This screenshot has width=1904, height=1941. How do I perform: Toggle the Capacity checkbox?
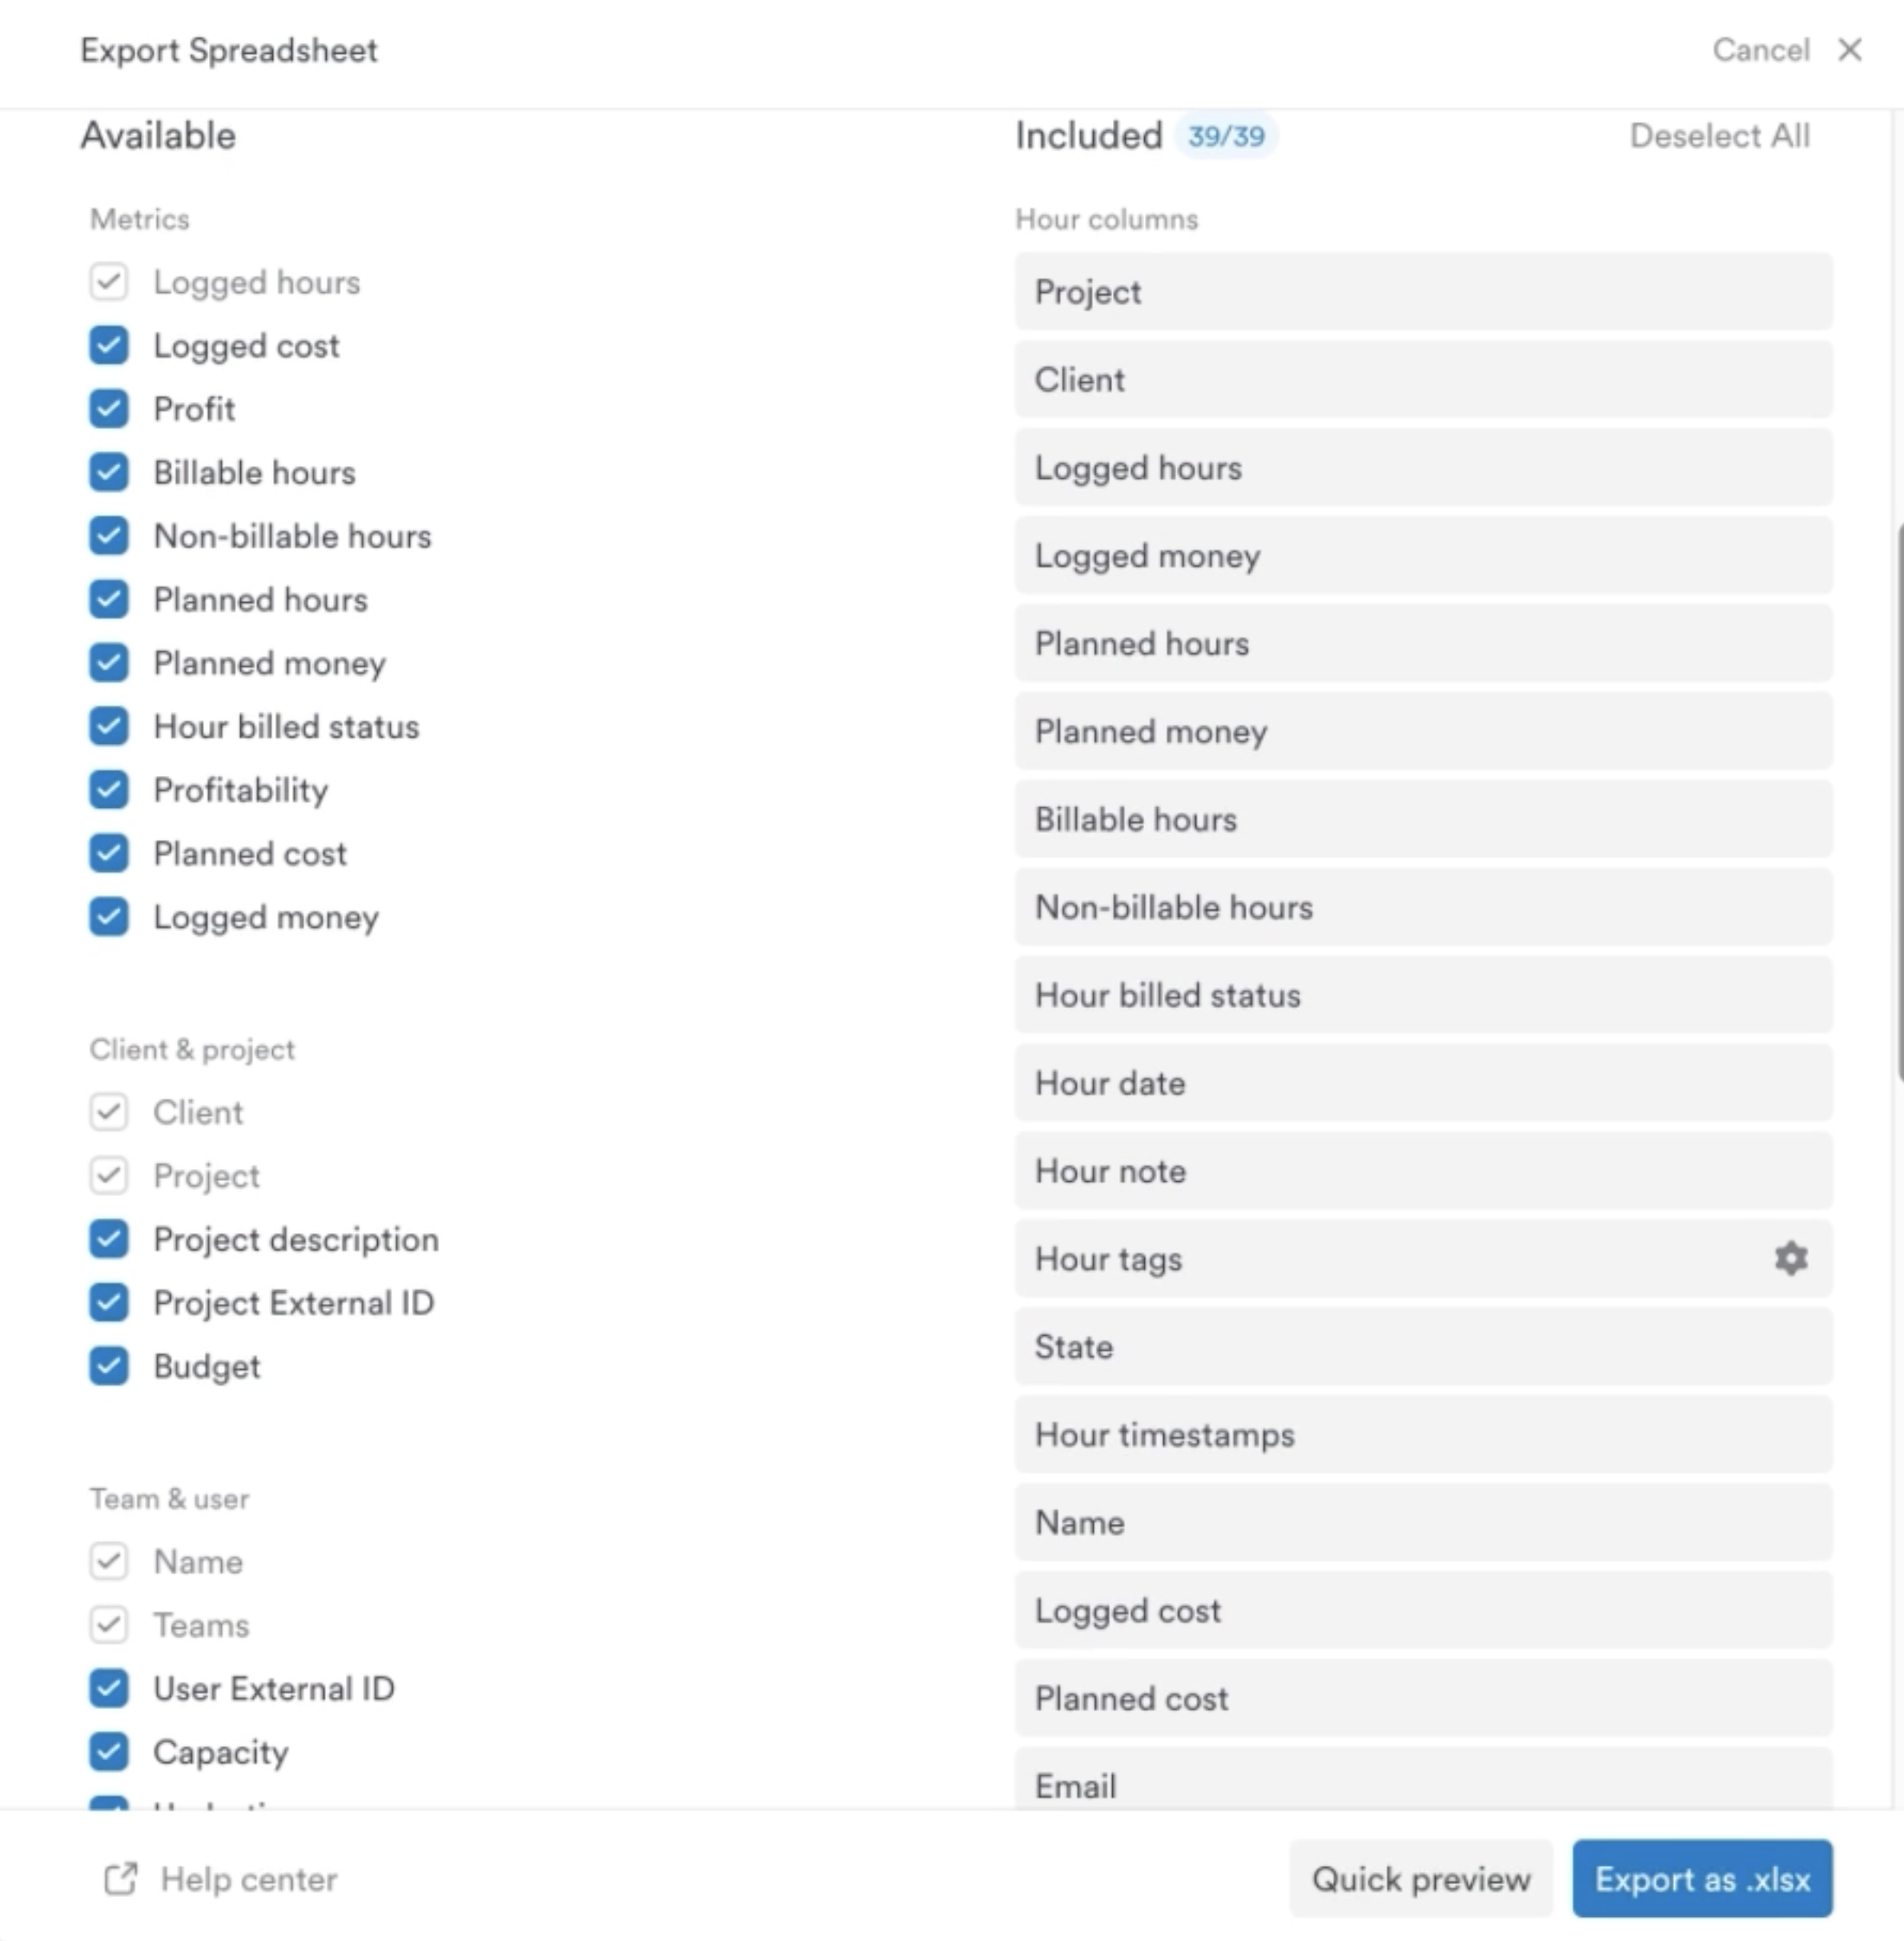pyautogui.click(x=109, y=1751)
